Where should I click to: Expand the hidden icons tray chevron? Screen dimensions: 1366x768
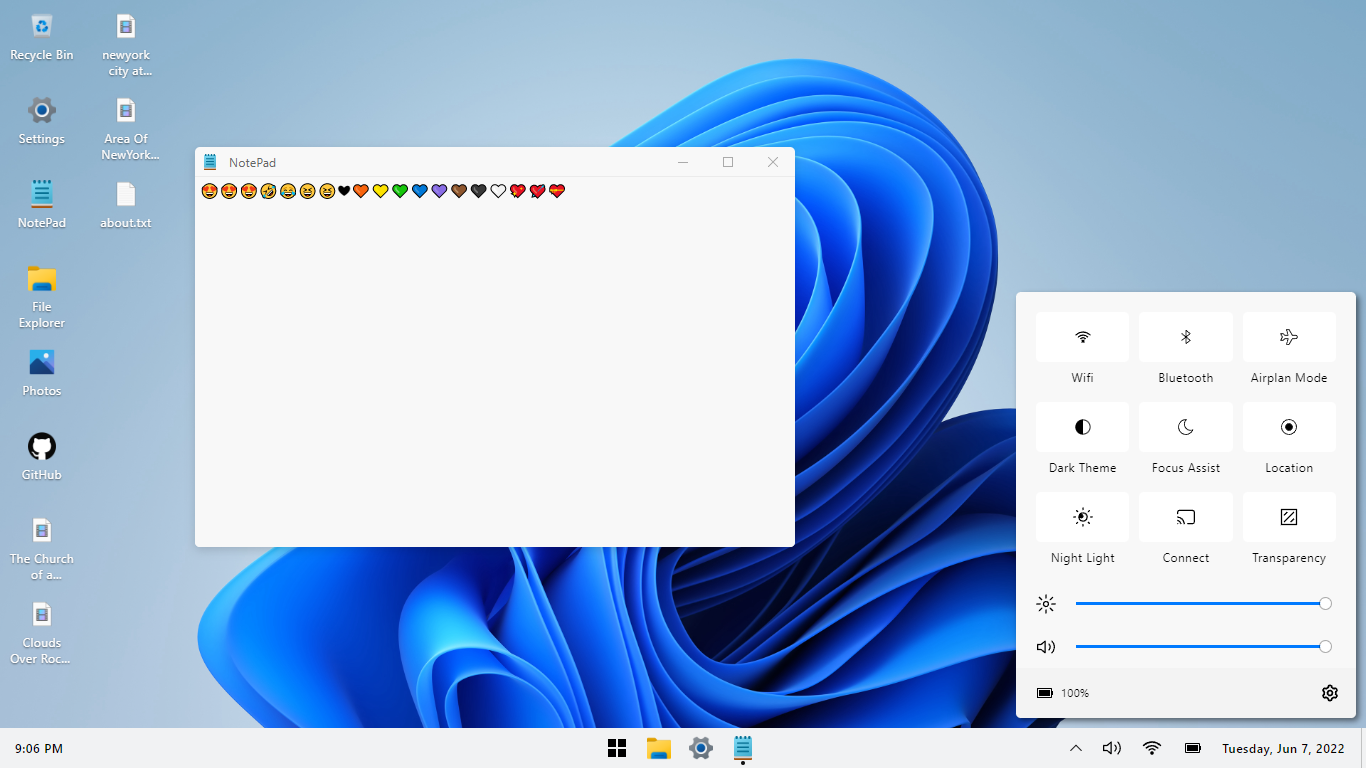pos(1076,748)
